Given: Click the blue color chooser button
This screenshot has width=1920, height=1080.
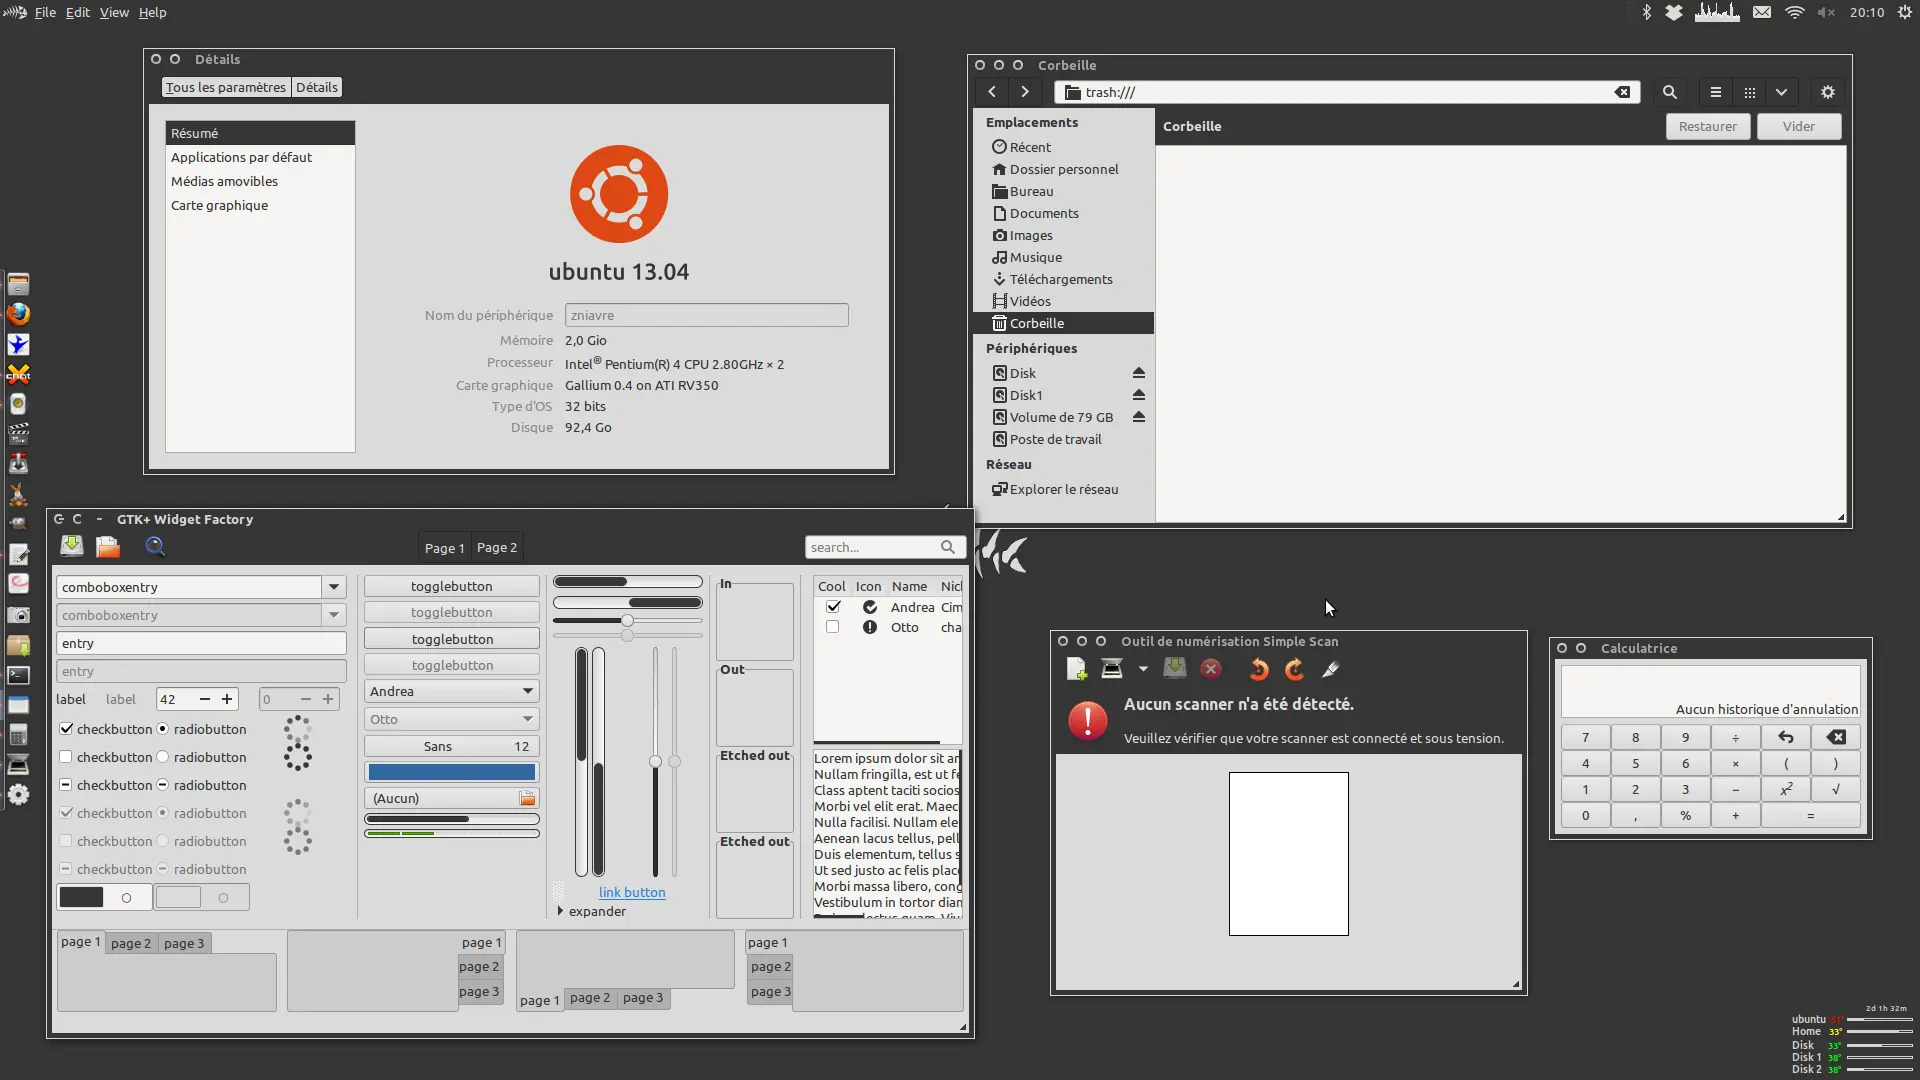Looking at the screenshot, I should 452,772.
